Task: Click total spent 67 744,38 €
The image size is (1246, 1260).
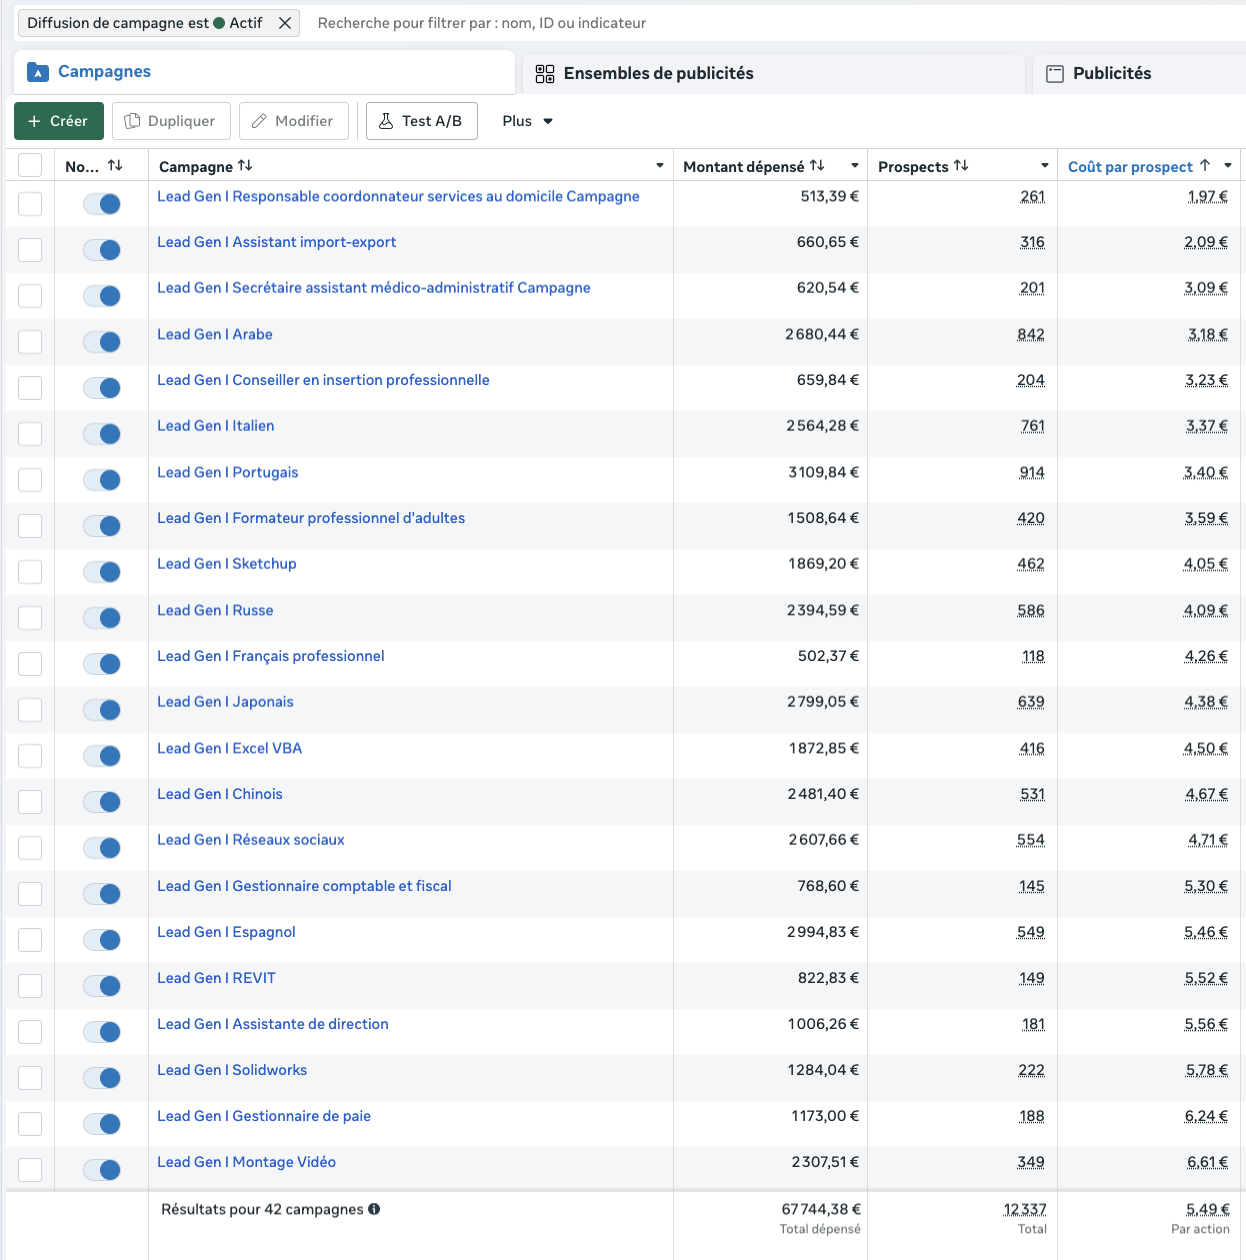Action: [x=821, y=1209]
